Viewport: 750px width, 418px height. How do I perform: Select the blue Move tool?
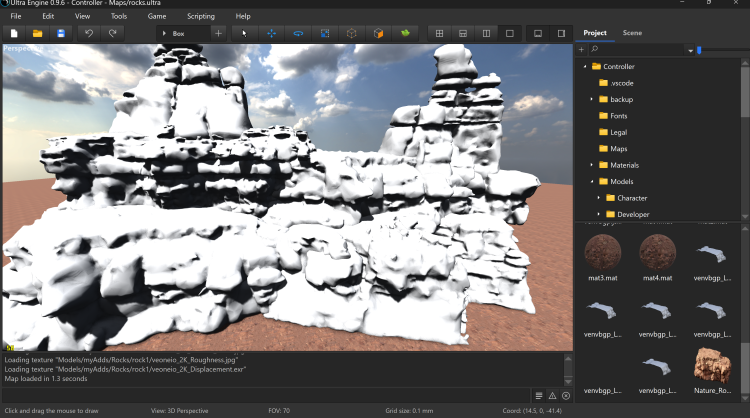tap(271, 33)
